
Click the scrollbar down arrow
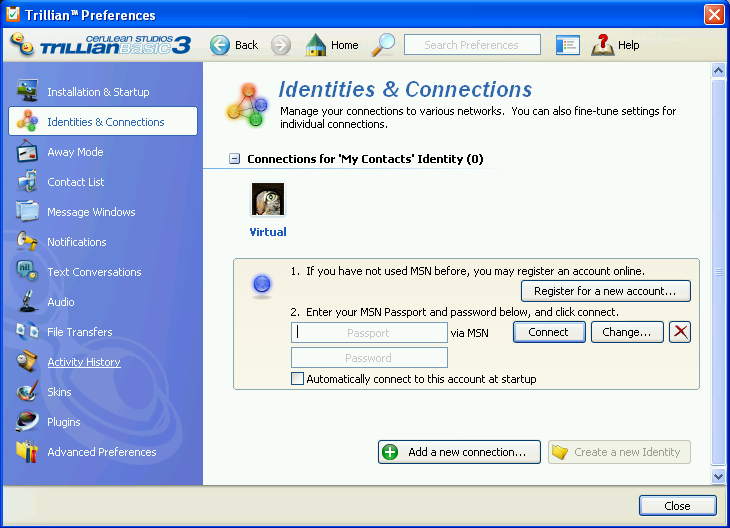tap(718, 476)
